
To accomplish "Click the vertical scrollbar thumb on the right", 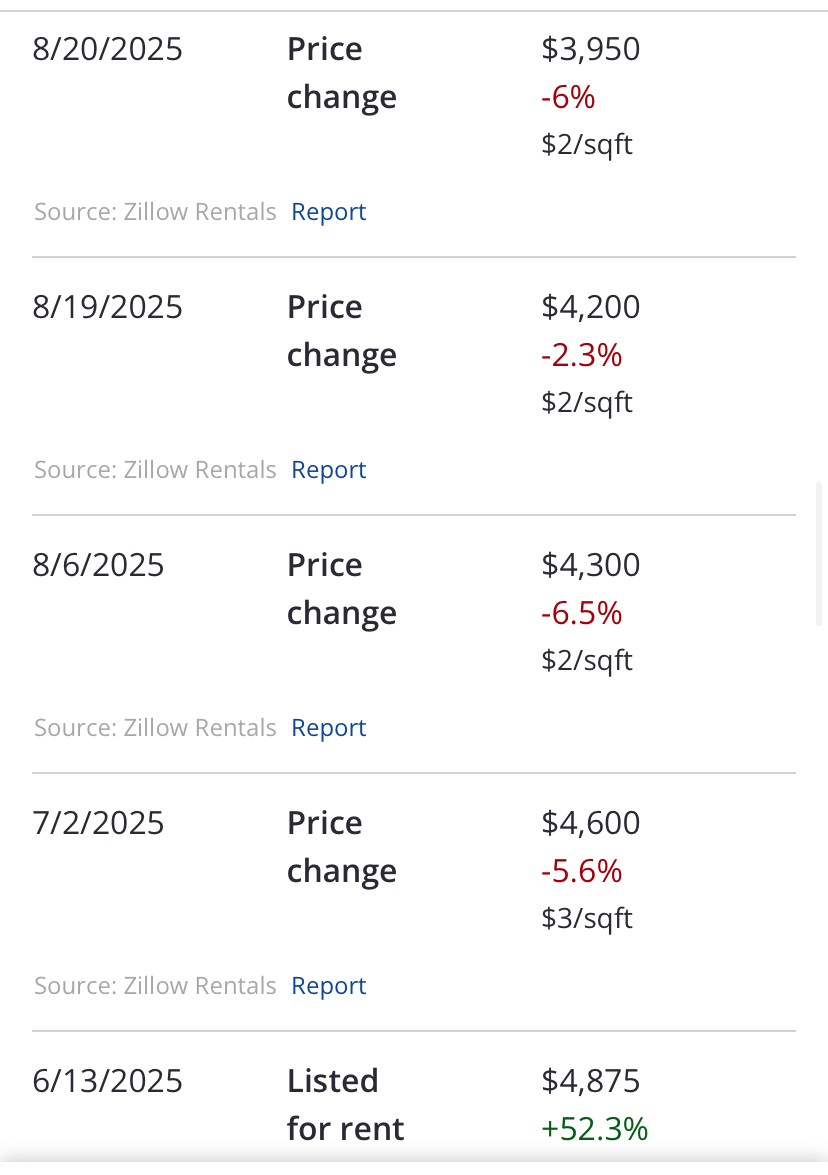I will [x=820, y=553].
